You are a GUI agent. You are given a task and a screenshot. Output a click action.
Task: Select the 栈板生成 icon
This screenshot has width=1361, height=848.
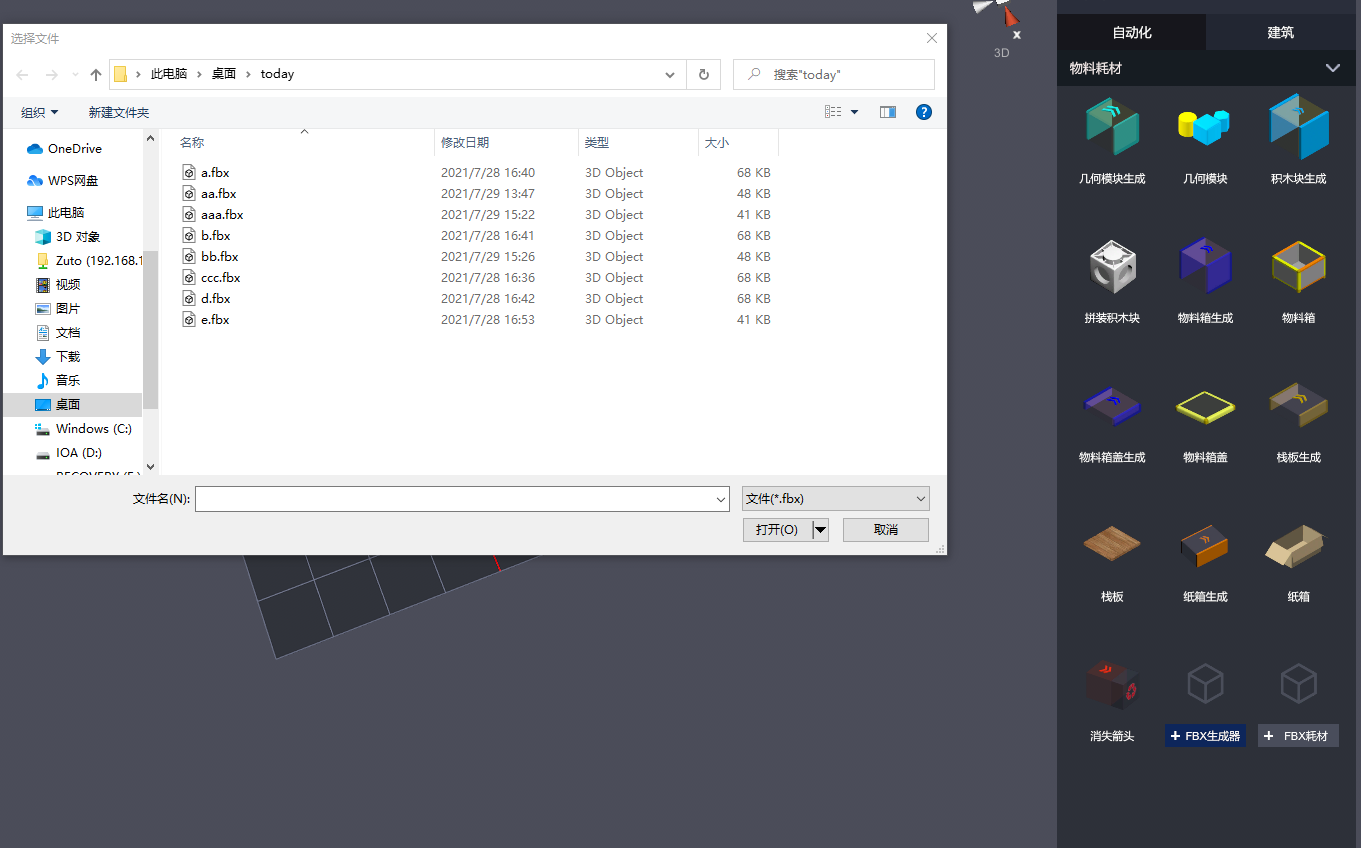pyautogui.click(x=1298, y=403)
